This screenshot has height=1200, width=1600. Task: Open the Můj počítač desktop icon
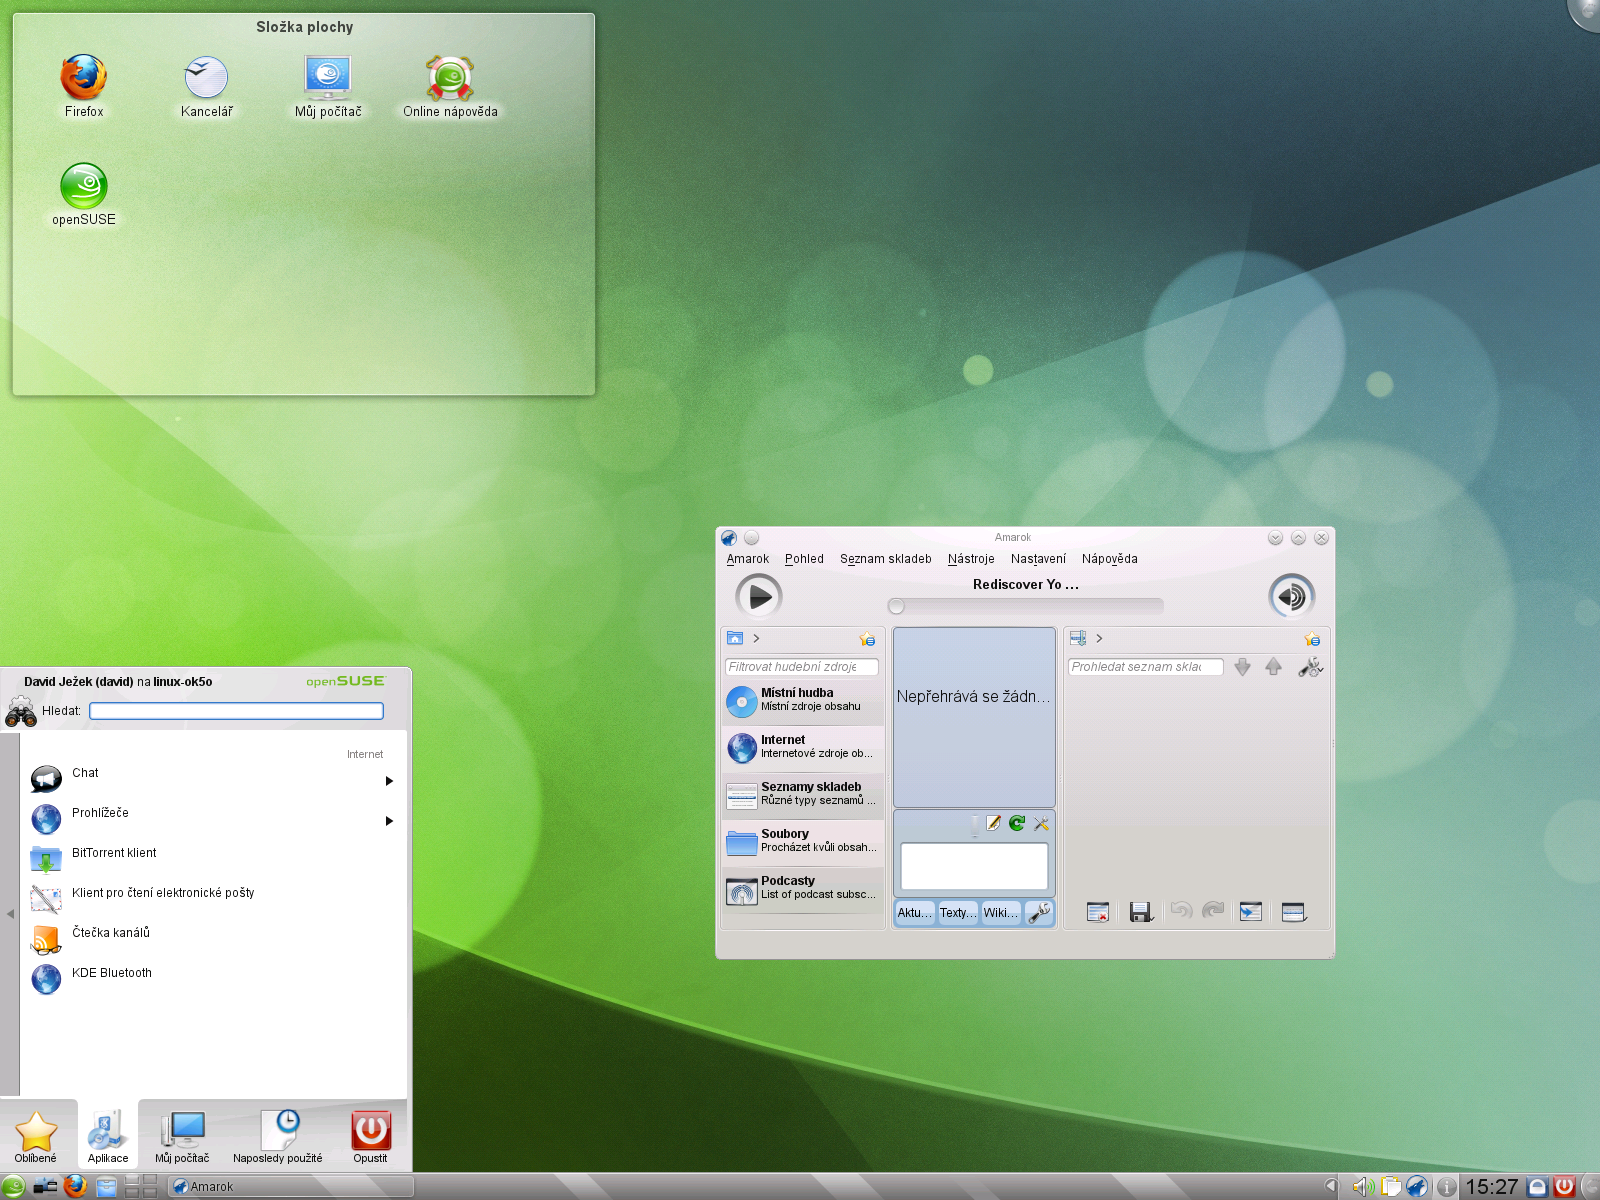(328, 87)
